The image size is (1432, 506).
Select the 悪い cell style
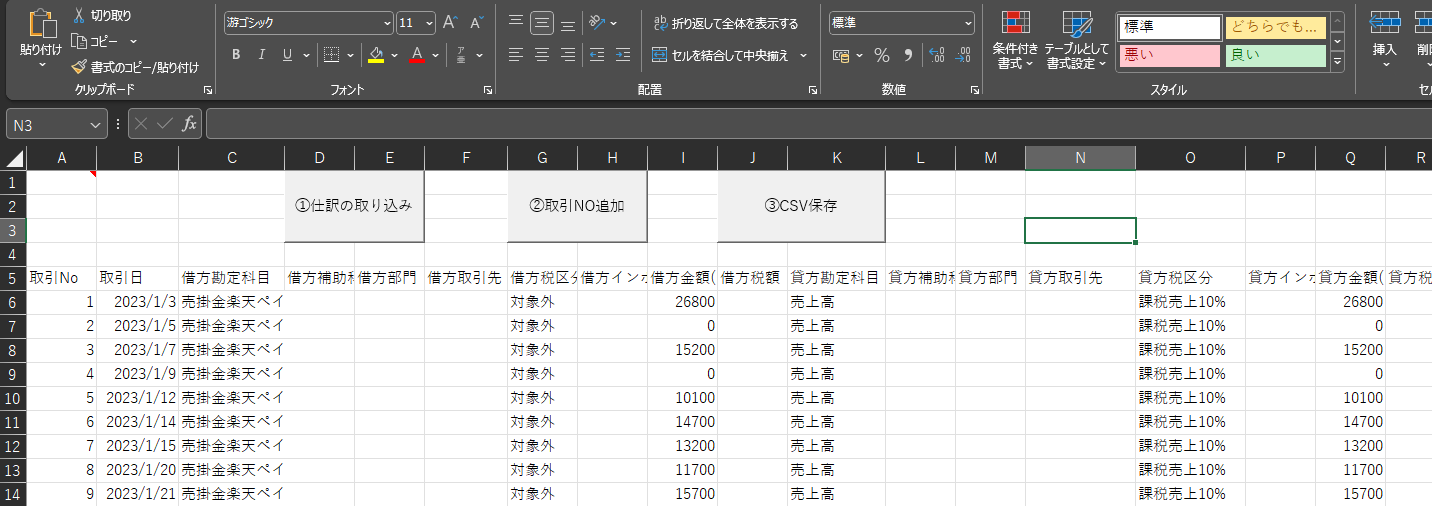point(1168,55)
